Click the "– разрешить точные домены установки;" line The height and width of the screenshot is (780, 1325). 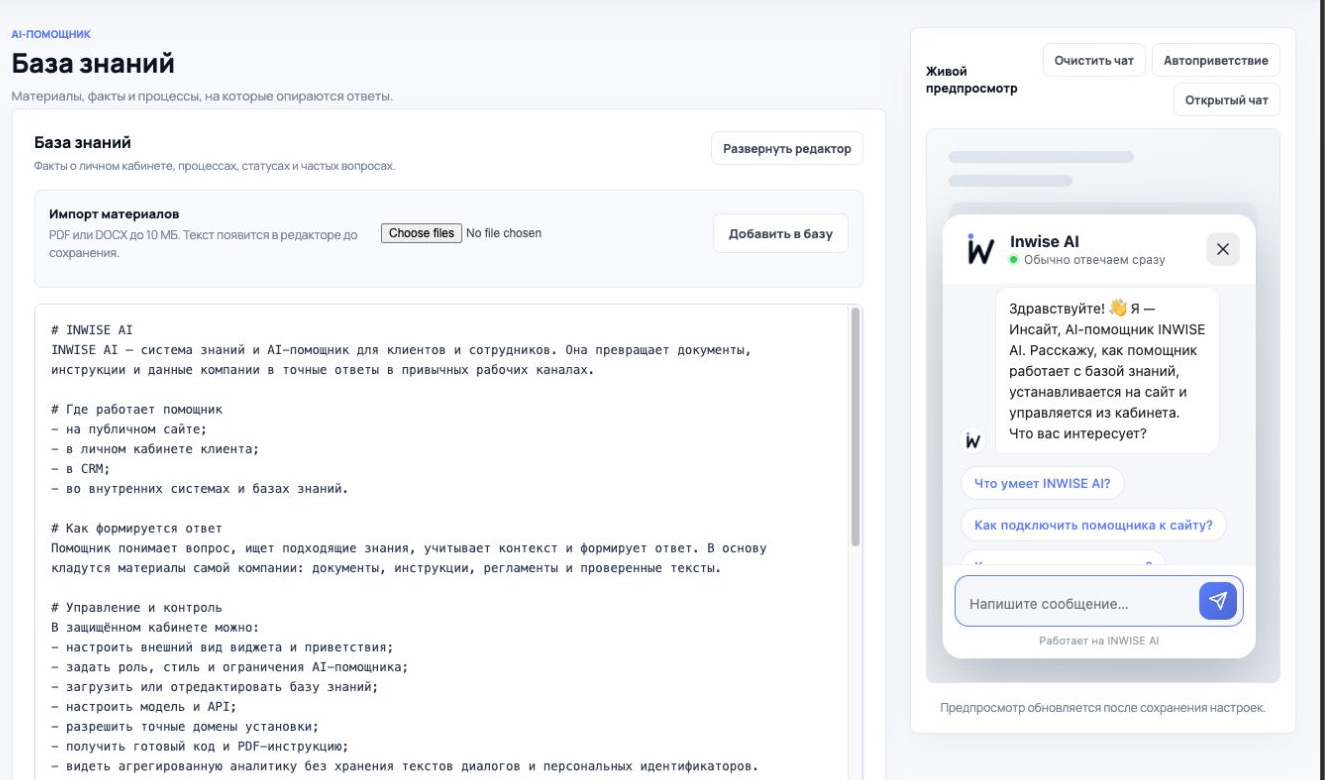[x=185, y=726]
